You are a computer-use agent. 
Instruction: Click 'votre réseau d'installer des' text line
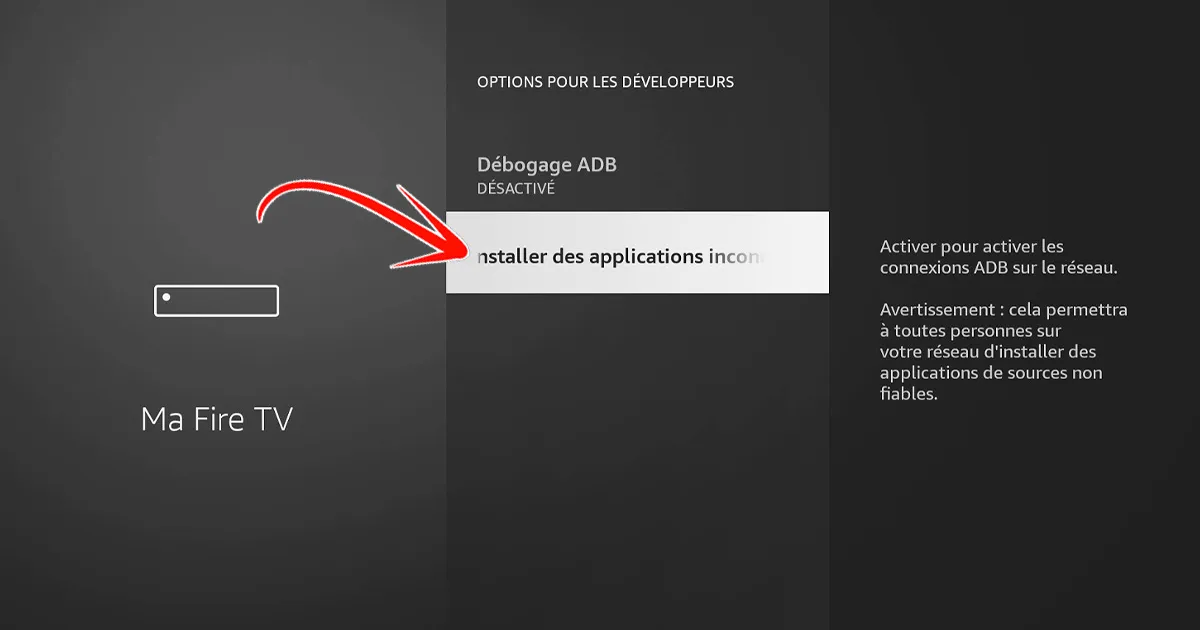pos(987,352)
